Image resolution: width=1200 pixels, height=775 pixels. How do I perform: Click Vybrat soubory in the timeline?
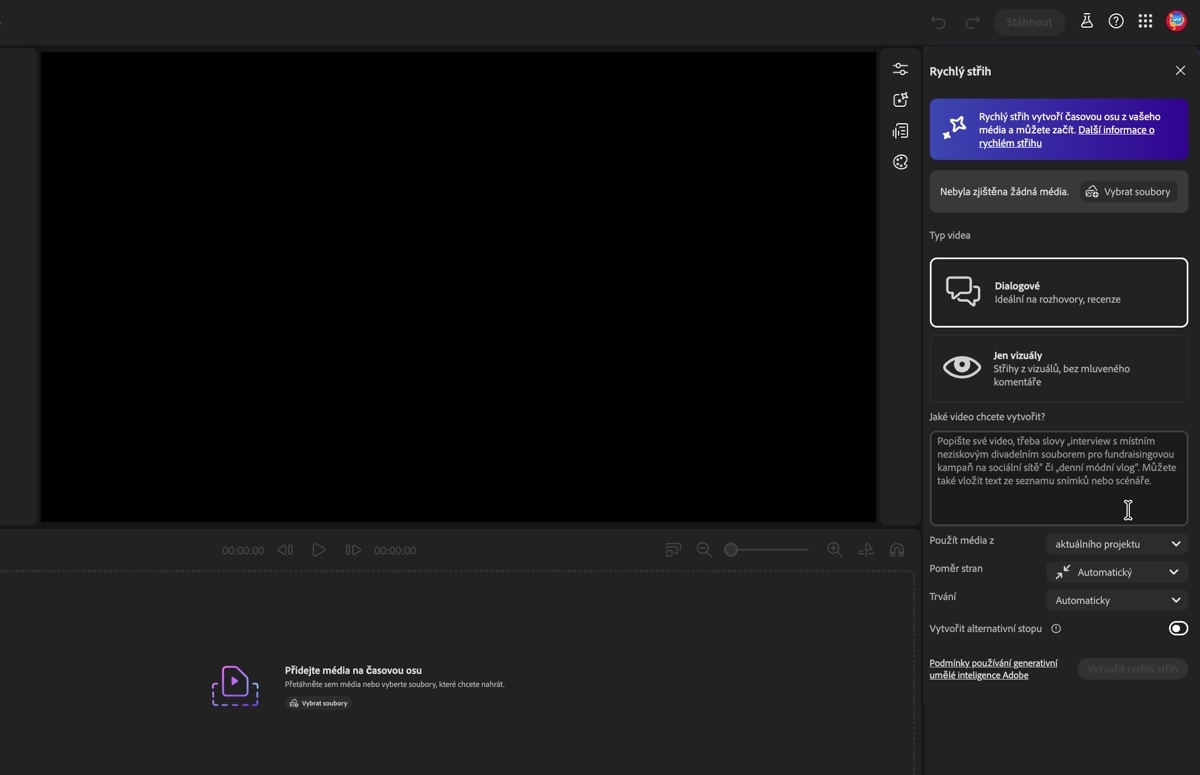[318, 703]
